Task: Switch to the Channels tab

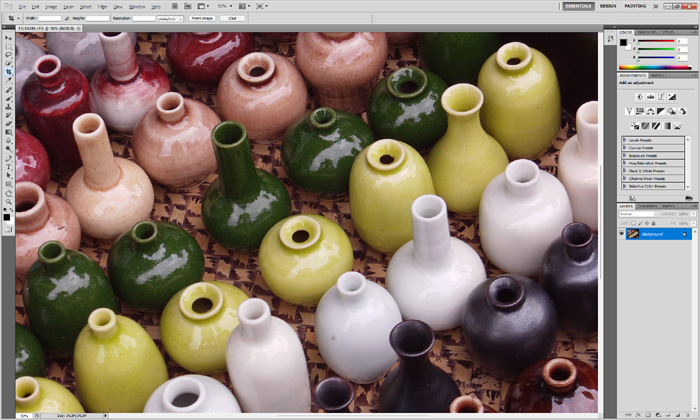Action: click(647, 206)
